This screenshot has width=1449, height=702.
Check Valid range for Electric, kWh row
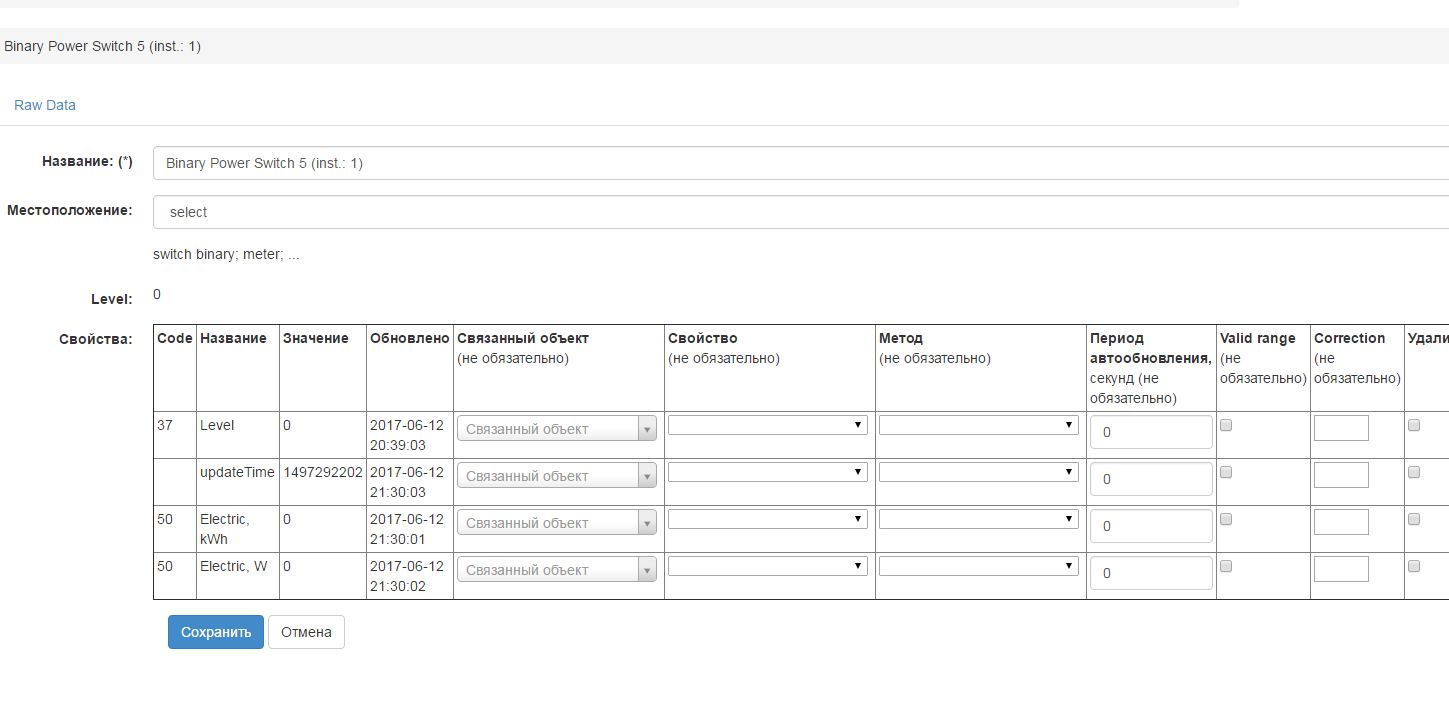pos(1226,519)
